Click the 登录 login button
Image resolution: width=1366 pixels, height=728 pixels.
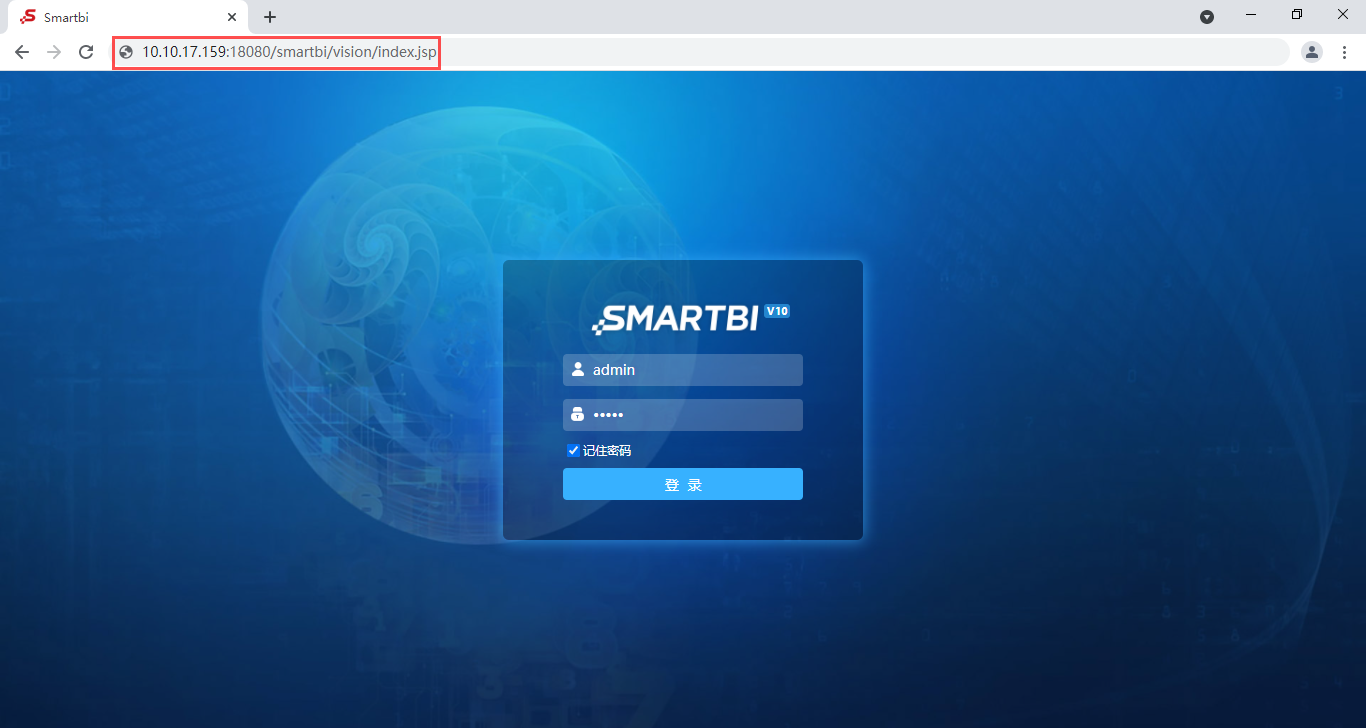683,484
